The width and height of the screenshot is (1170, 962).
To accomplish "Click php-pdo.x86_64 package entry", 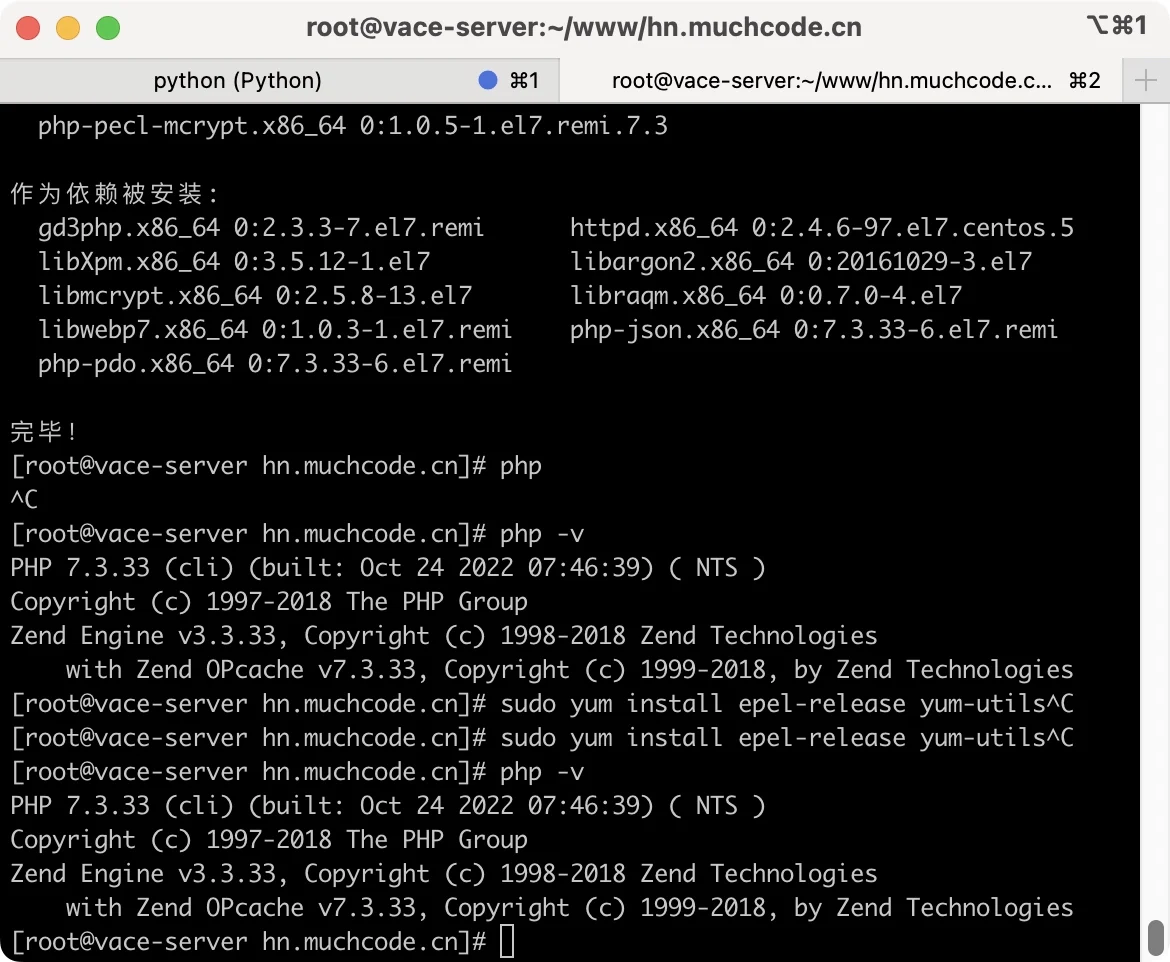I will coord(275,364).
